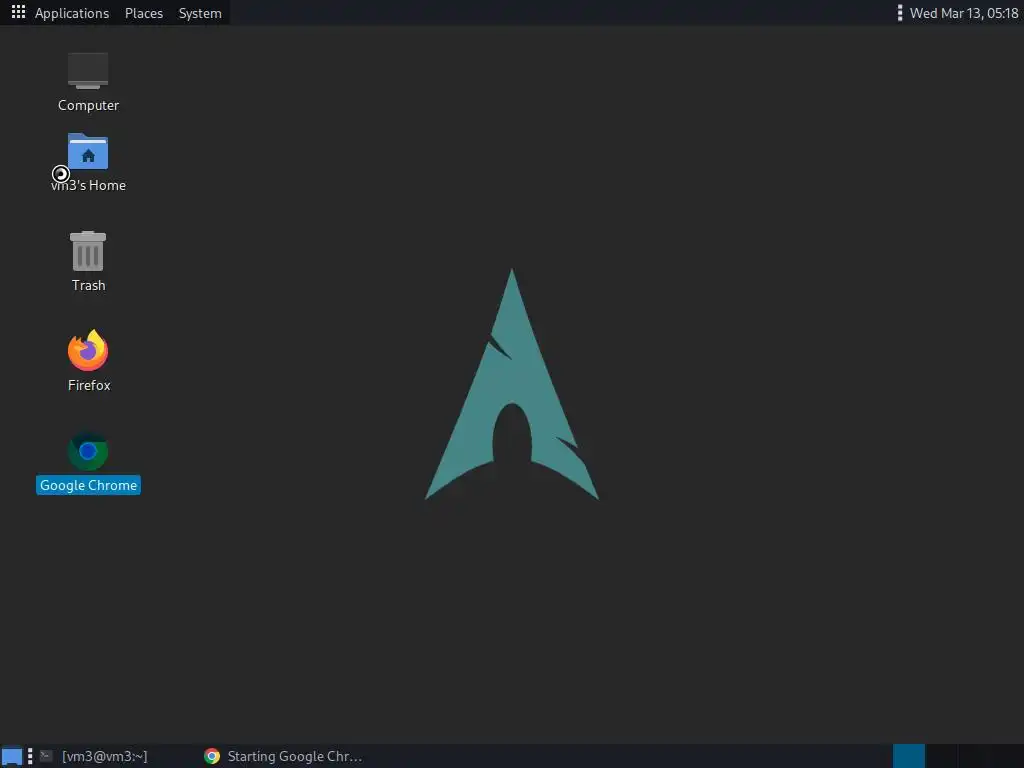
Task: Click the grid icon beside Applications
Action: 18,12
